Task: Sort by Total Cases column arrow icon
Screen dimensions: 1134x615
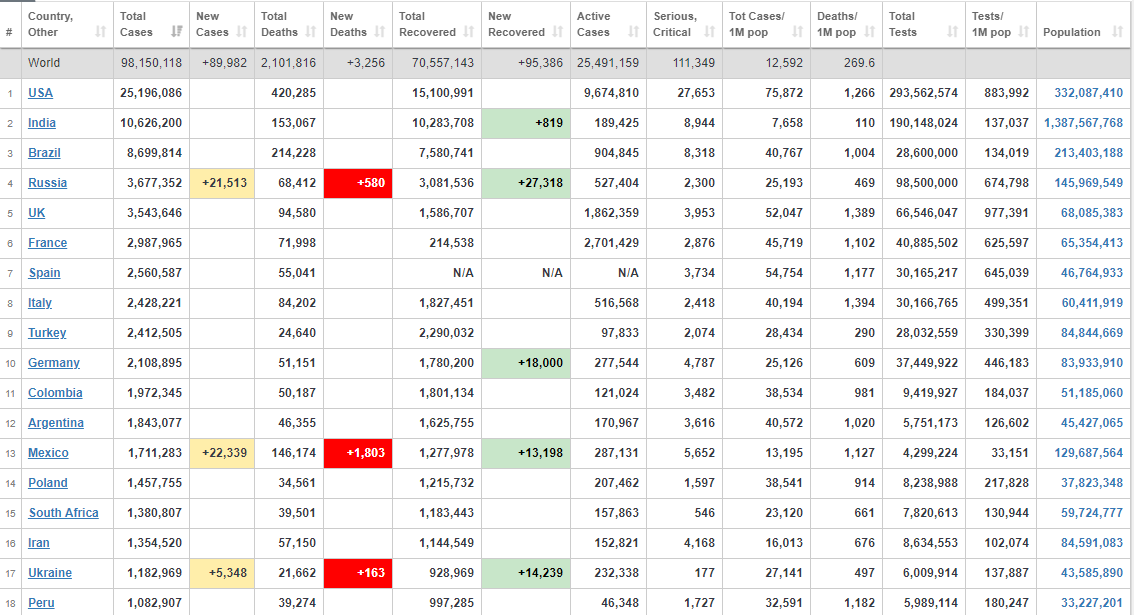Action: (x=177, y=32)
